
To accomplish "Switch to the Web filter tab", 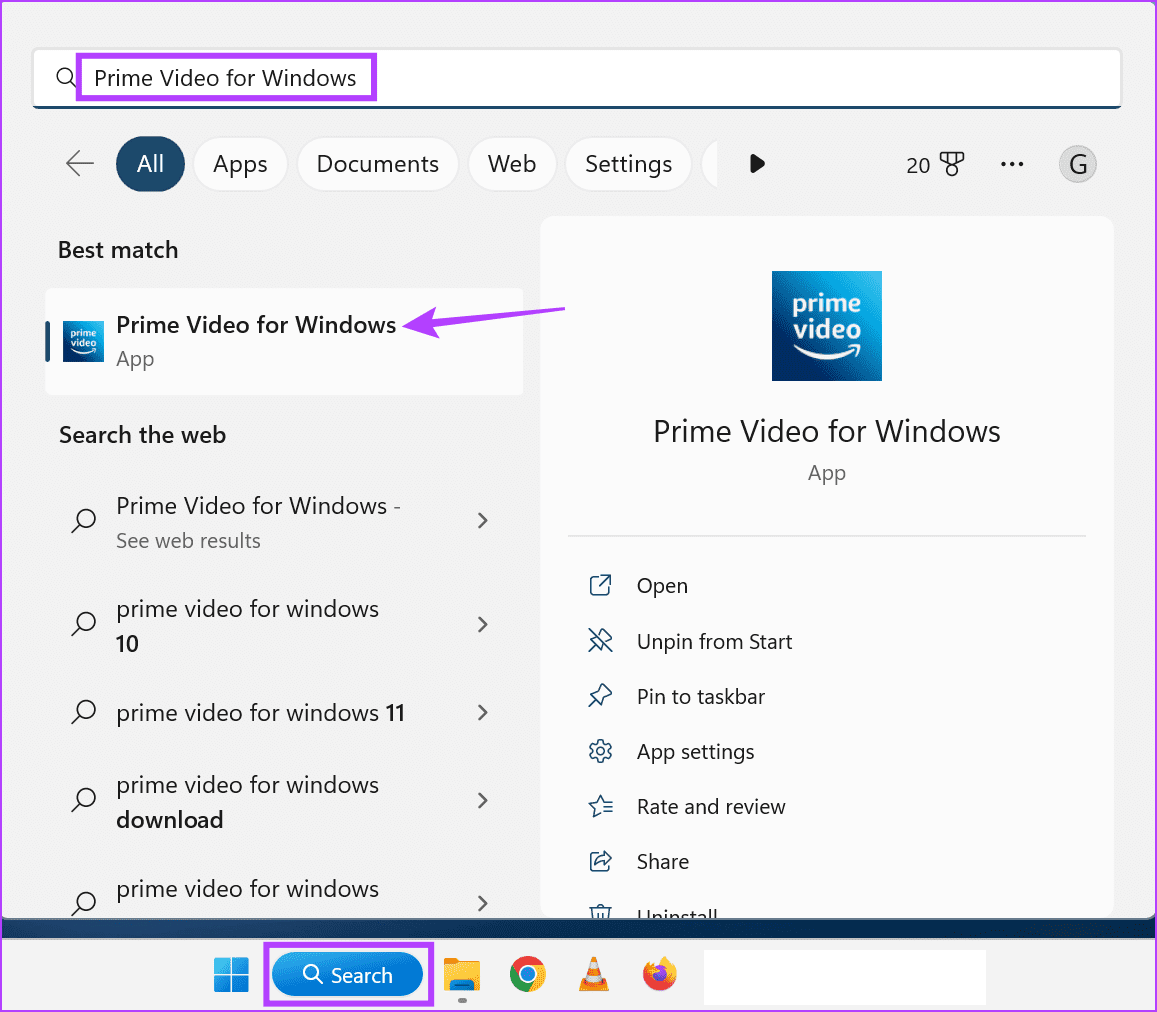I will tap(511, 164).
